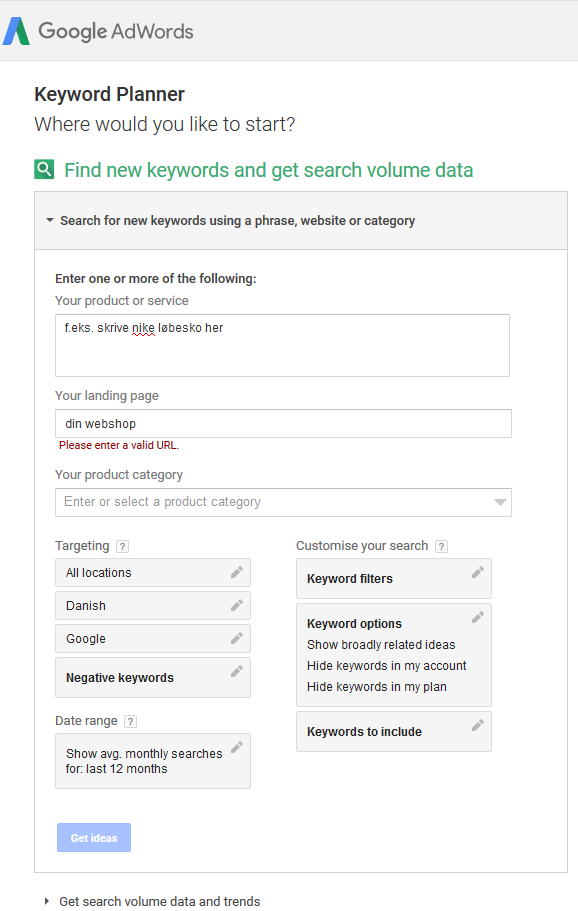Click the Your landing page field
Viewport: 578px width, 911px height.
pyautogui.click(x=283, y=424)
